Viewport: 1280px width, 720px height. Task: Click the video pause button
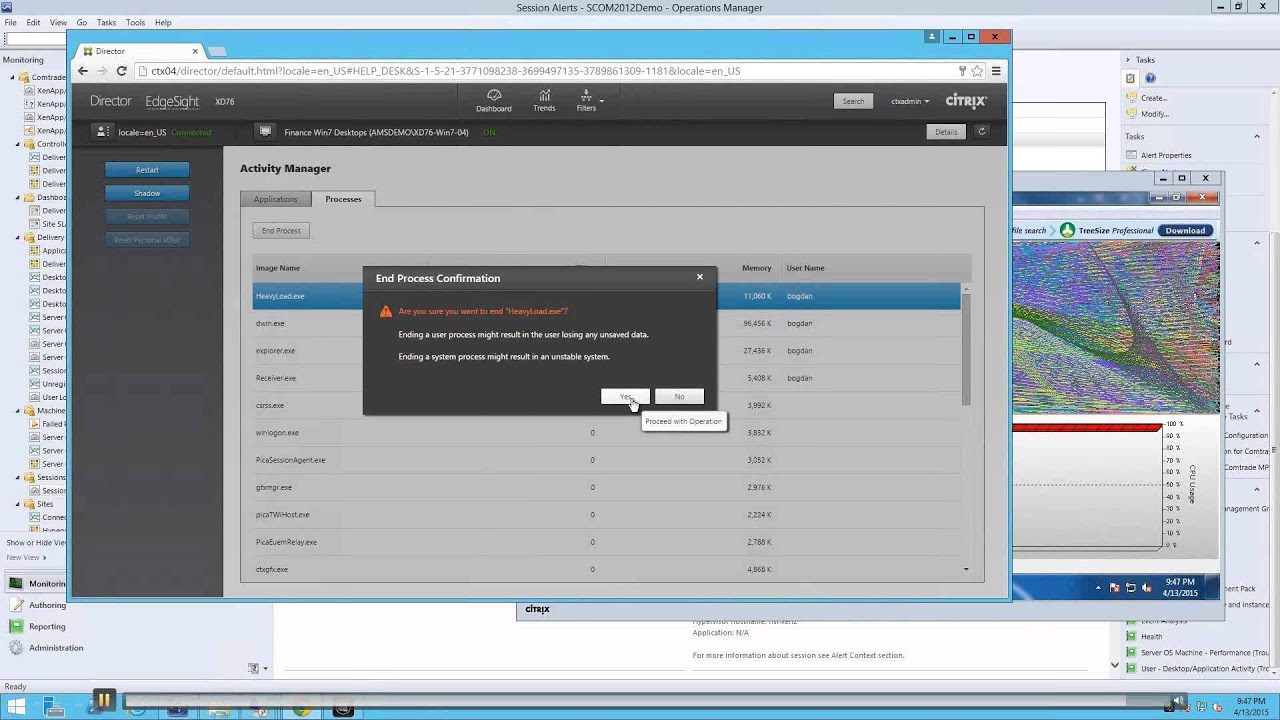[x=103, y=700]
